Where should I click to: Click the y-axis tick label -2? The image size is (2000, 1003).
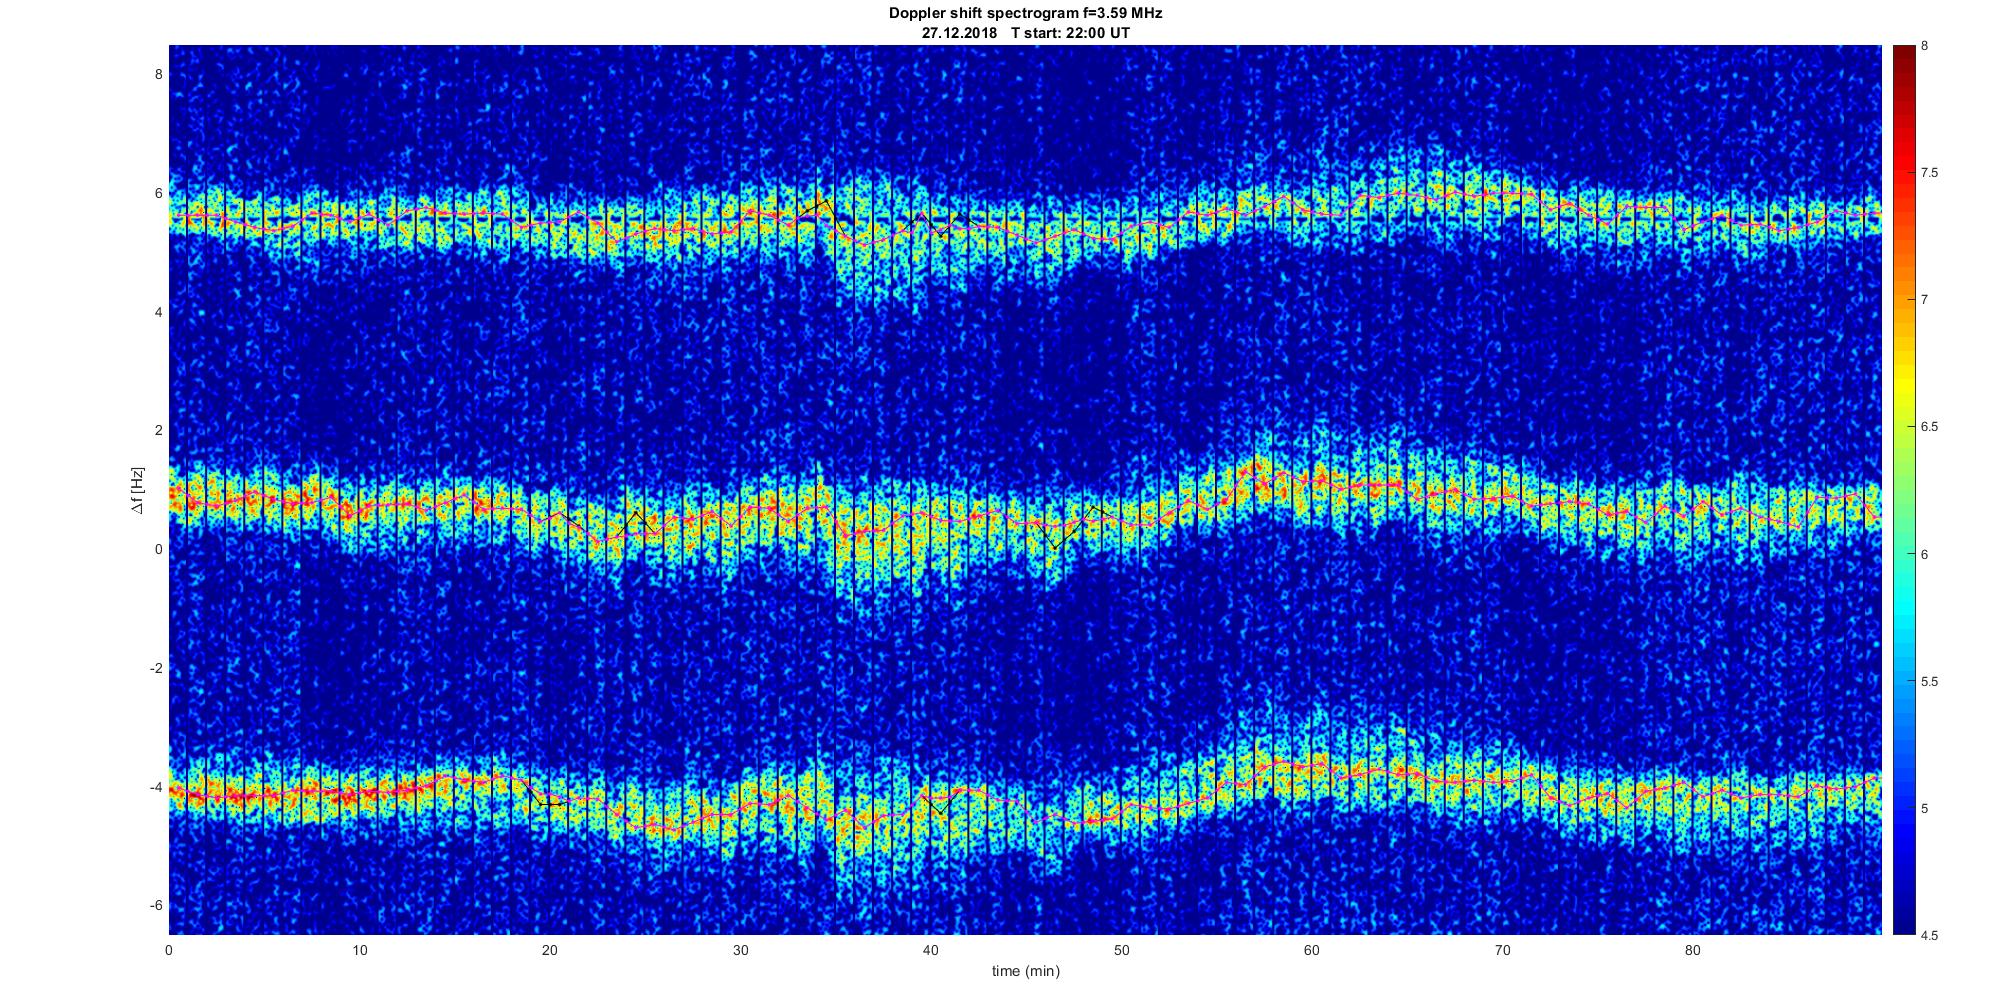[x=155, y=668]
